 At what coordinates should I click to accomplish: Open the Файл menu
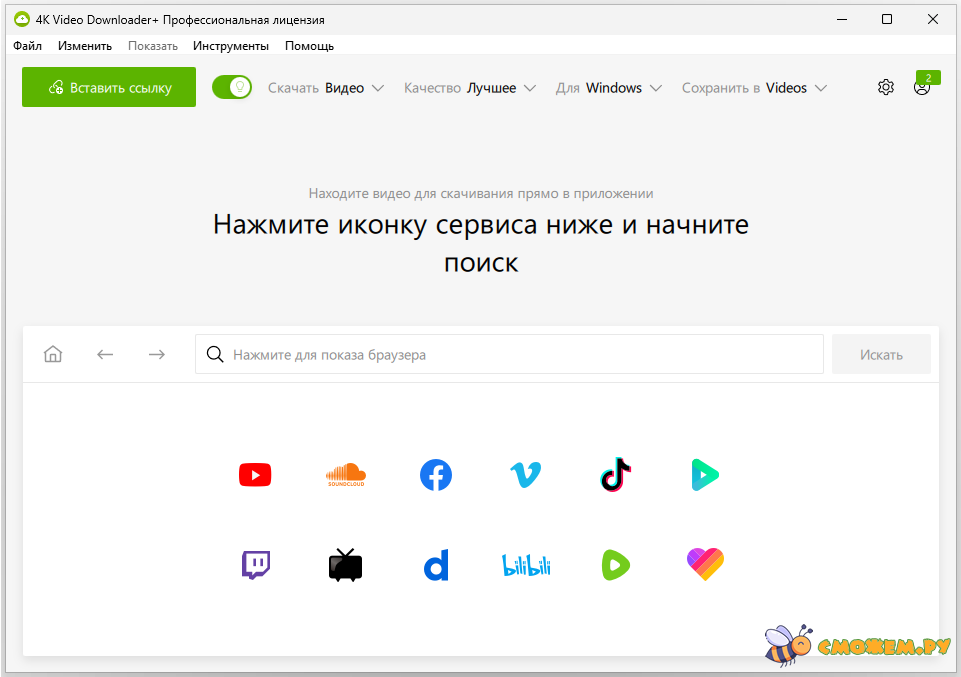coord(28,46)
